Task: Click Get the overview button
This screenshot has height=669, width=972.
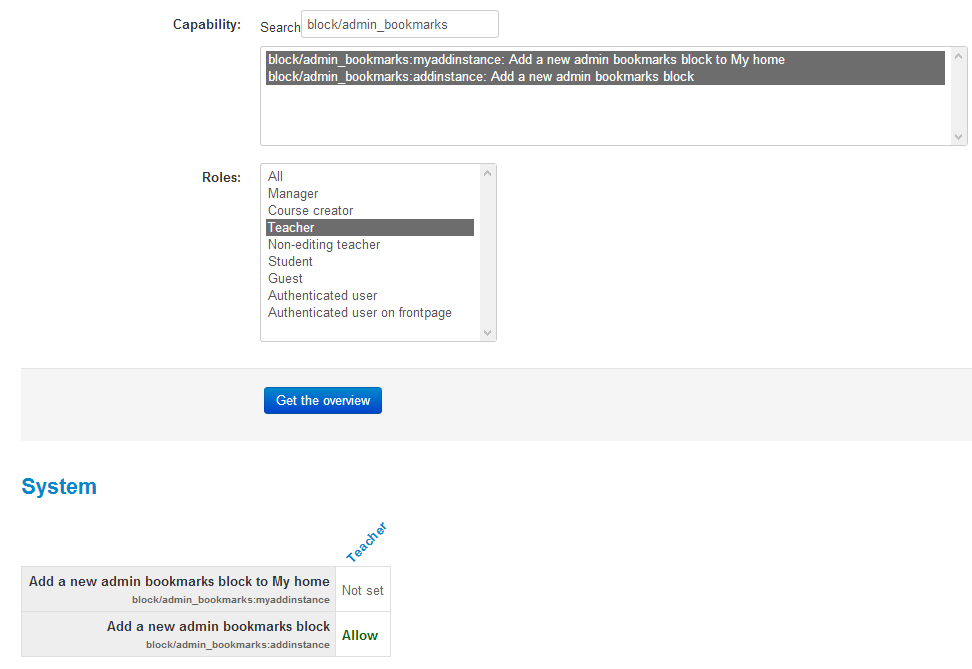Action: 323,401
